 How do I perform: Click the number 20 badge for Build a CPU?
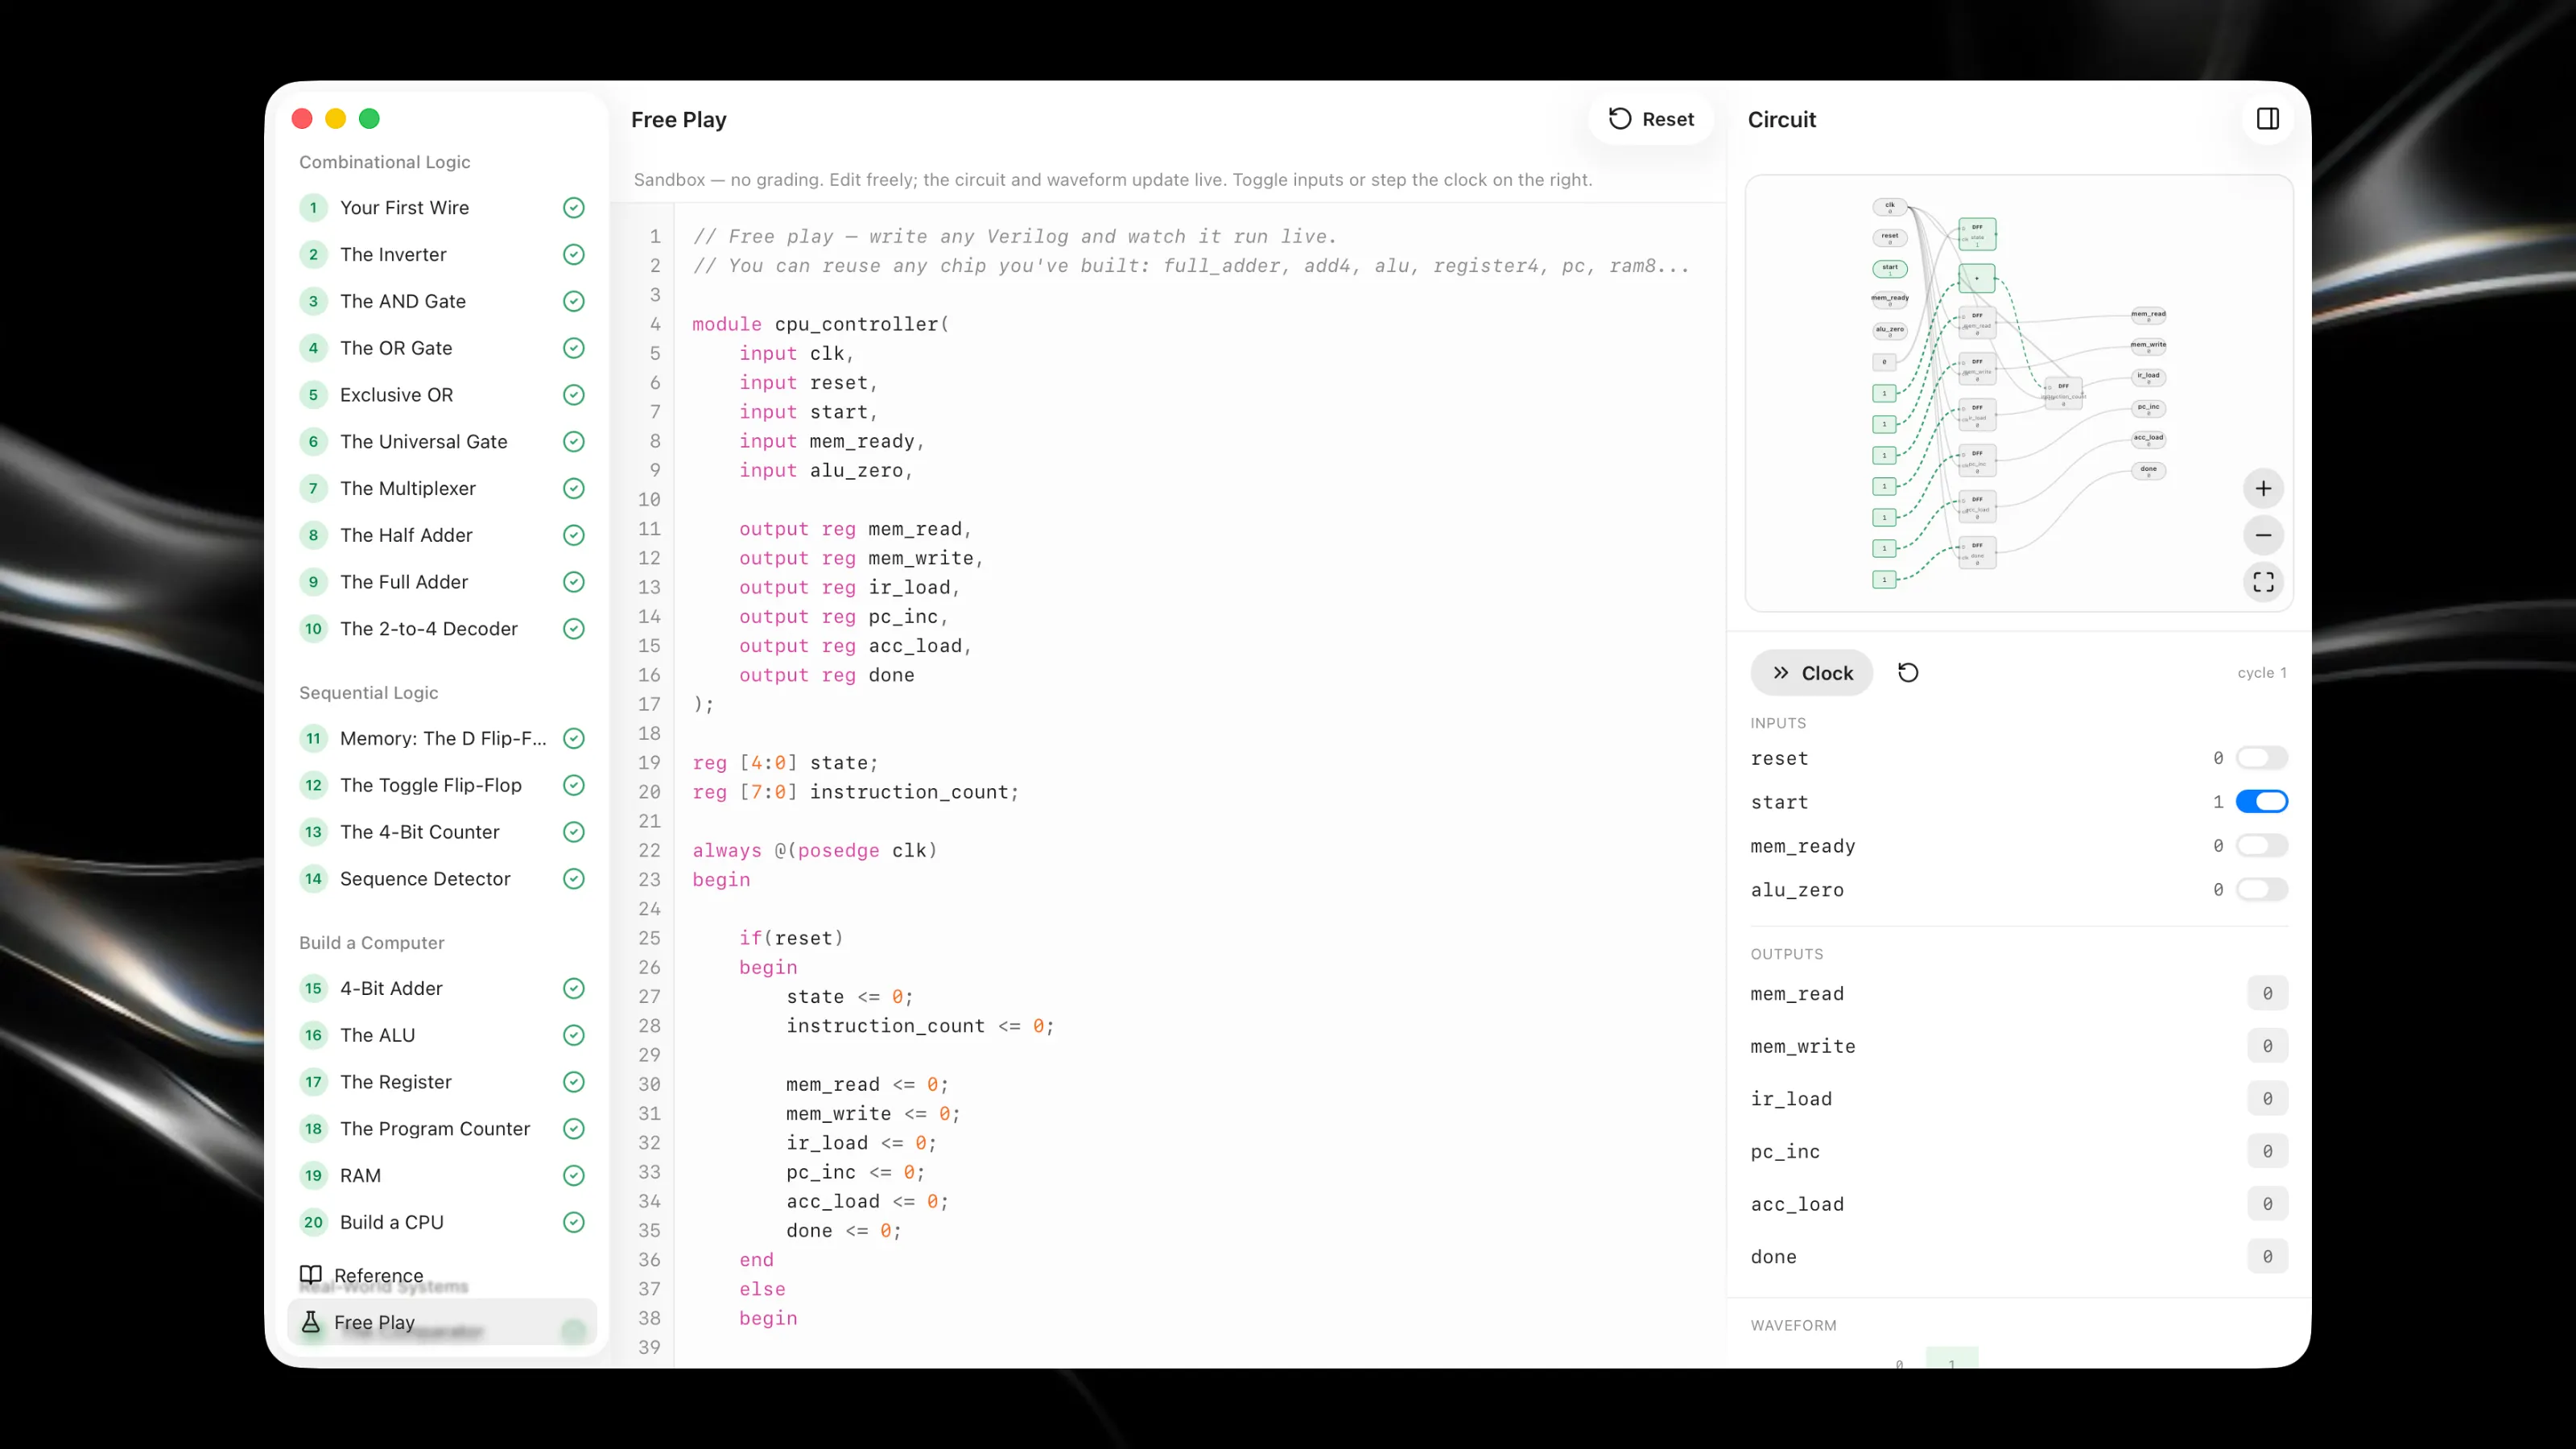click(313, 1222)
